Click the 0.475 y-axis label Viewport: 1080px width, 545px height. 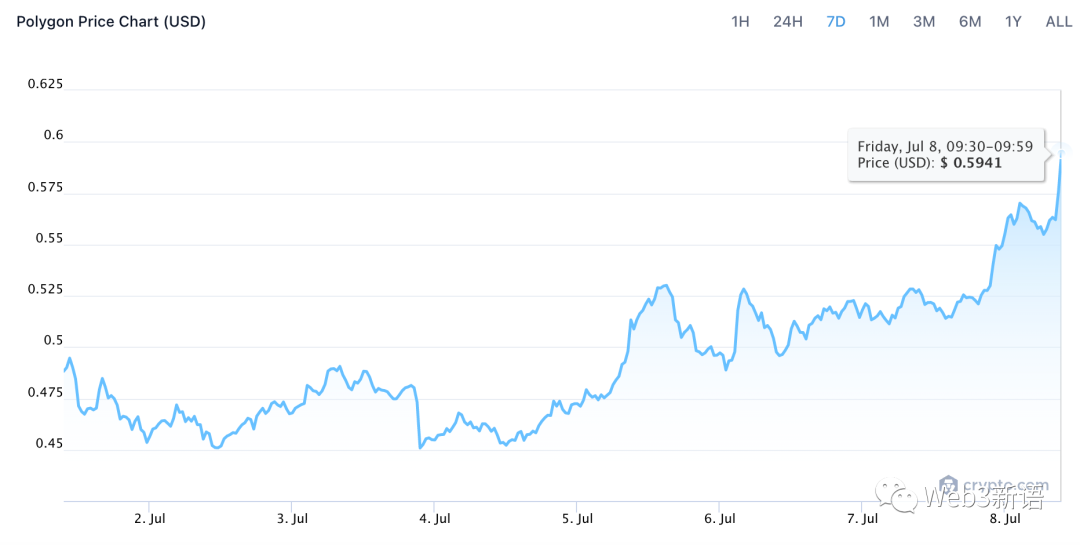click(45, 393)
